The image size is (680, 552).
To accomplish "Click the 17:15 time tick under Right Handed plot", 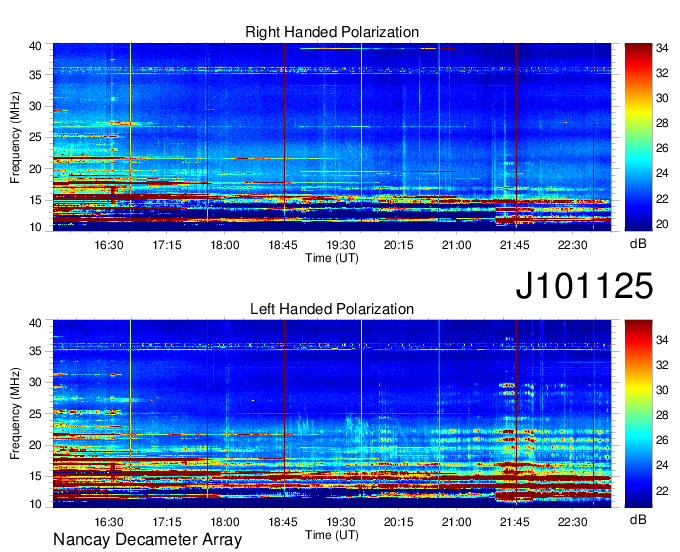I will 167,245.
